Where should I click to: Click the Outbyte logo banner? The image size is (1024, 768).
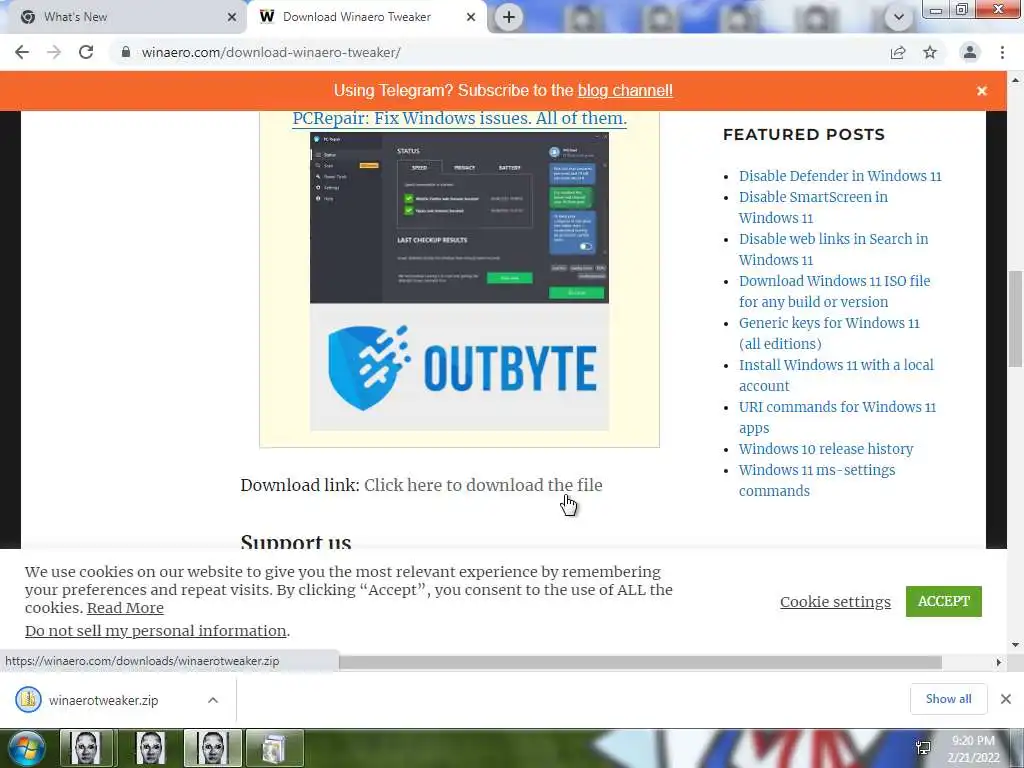click(459, 368)
